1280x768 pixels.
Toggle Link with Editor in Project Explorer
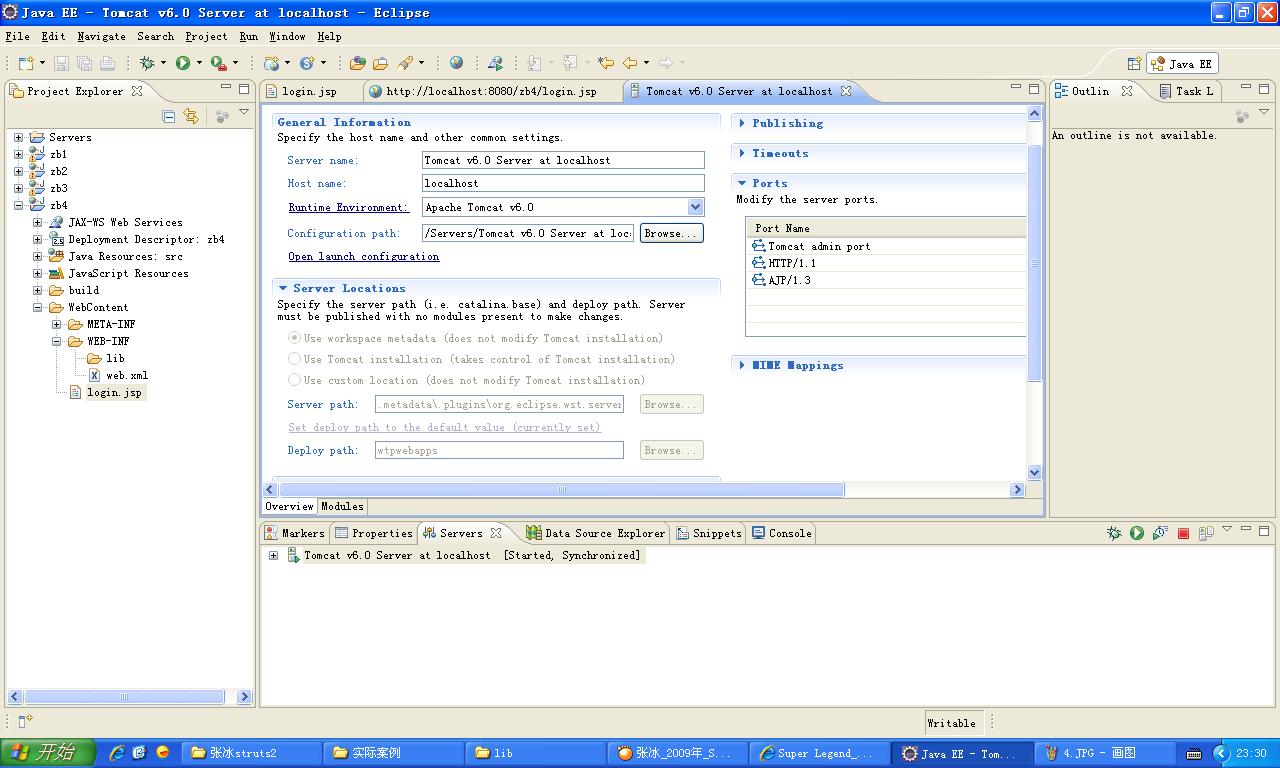(x=191, y=117)
